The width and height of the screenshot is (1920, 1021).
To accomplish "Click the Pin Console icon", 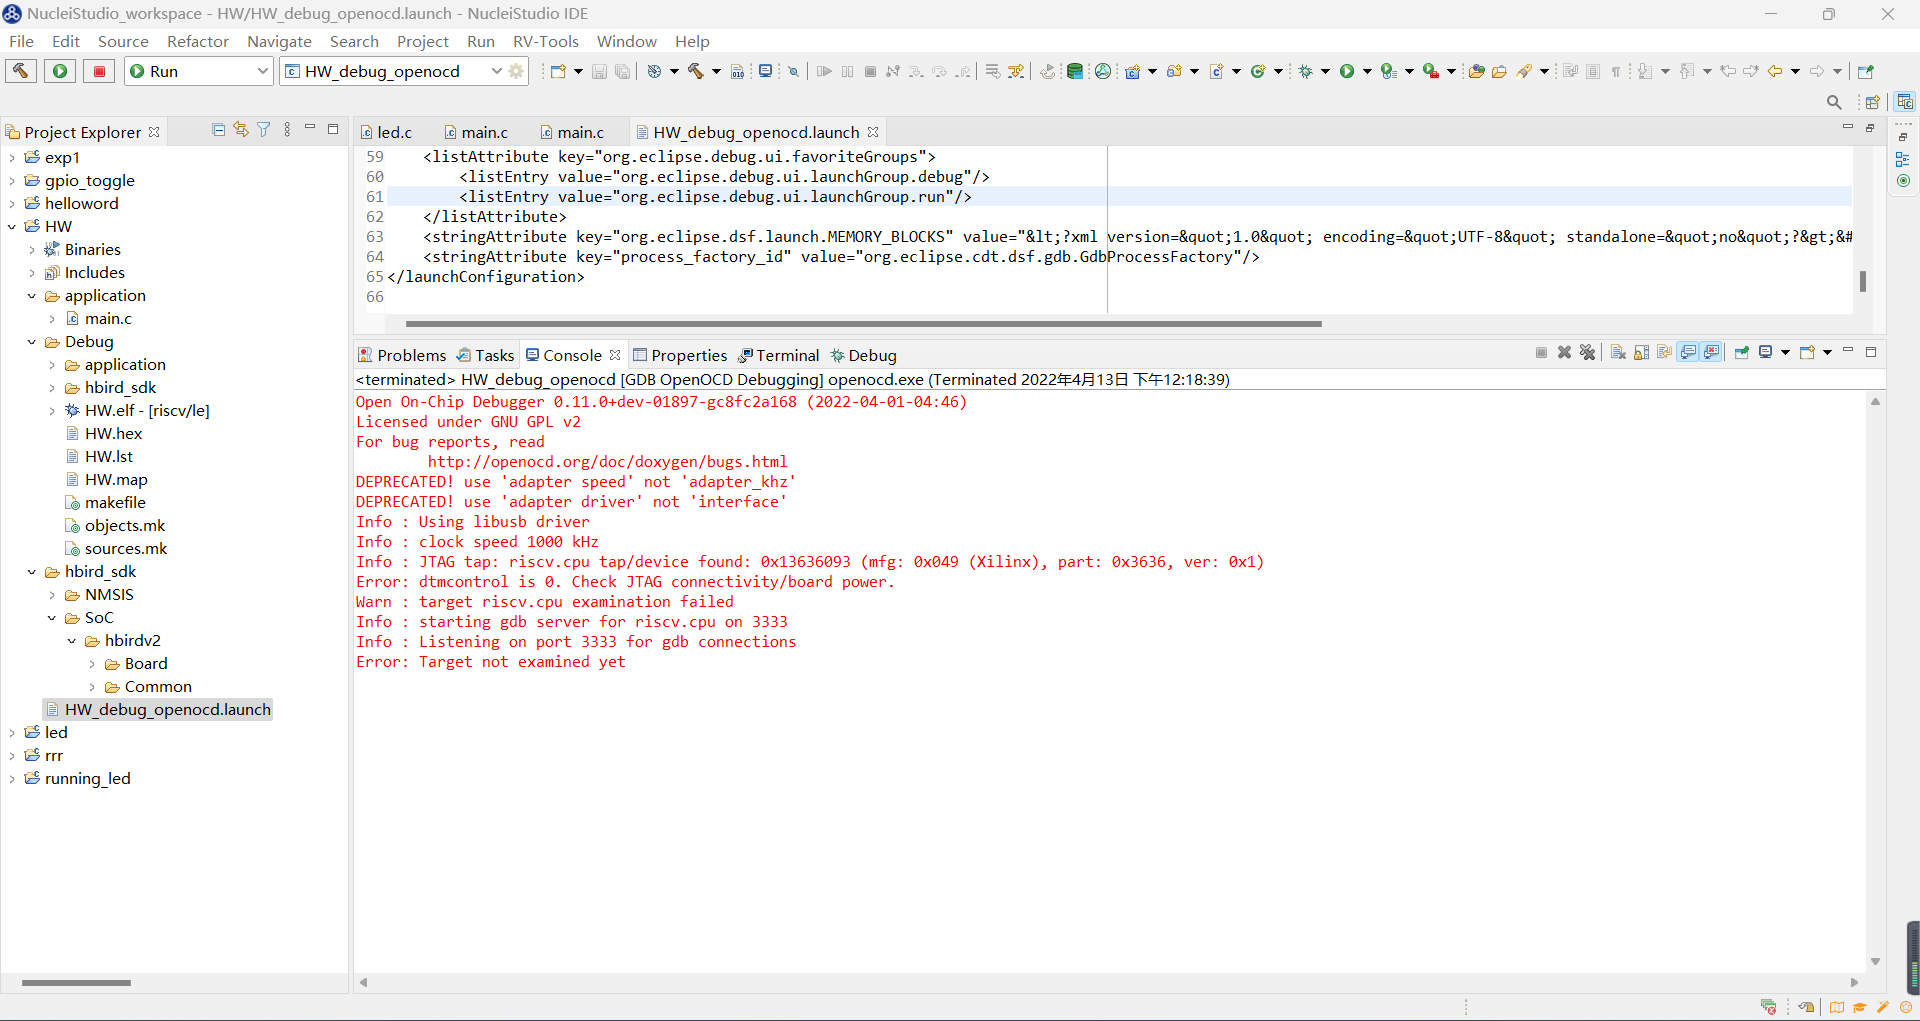I will pyautogui.click(x=1741, y=353).
